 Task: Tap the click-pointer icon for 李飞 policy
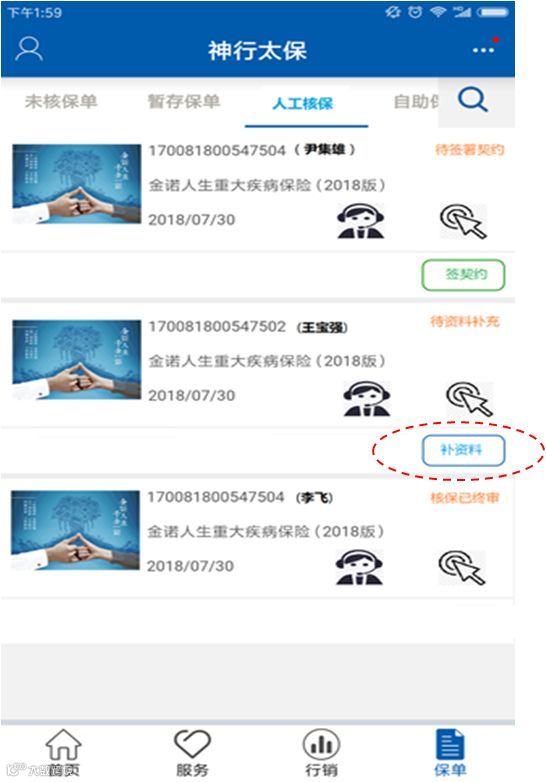[462, 567]
